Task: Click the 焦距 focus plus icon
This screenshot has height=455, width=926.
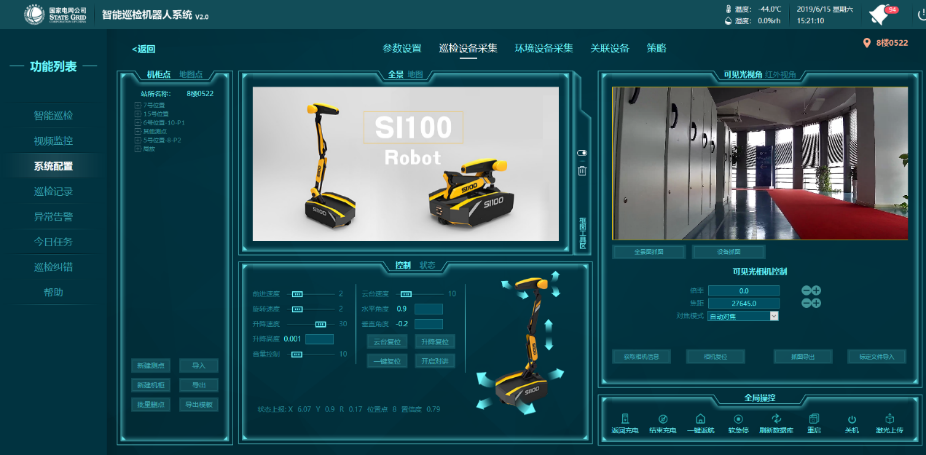Action: click(x=816, y=303)
